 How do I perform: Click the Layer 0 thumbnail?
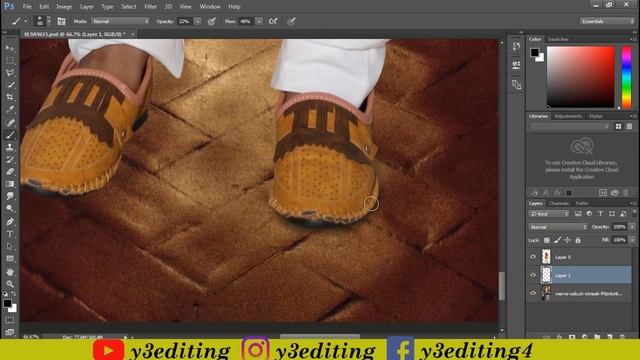546,257
